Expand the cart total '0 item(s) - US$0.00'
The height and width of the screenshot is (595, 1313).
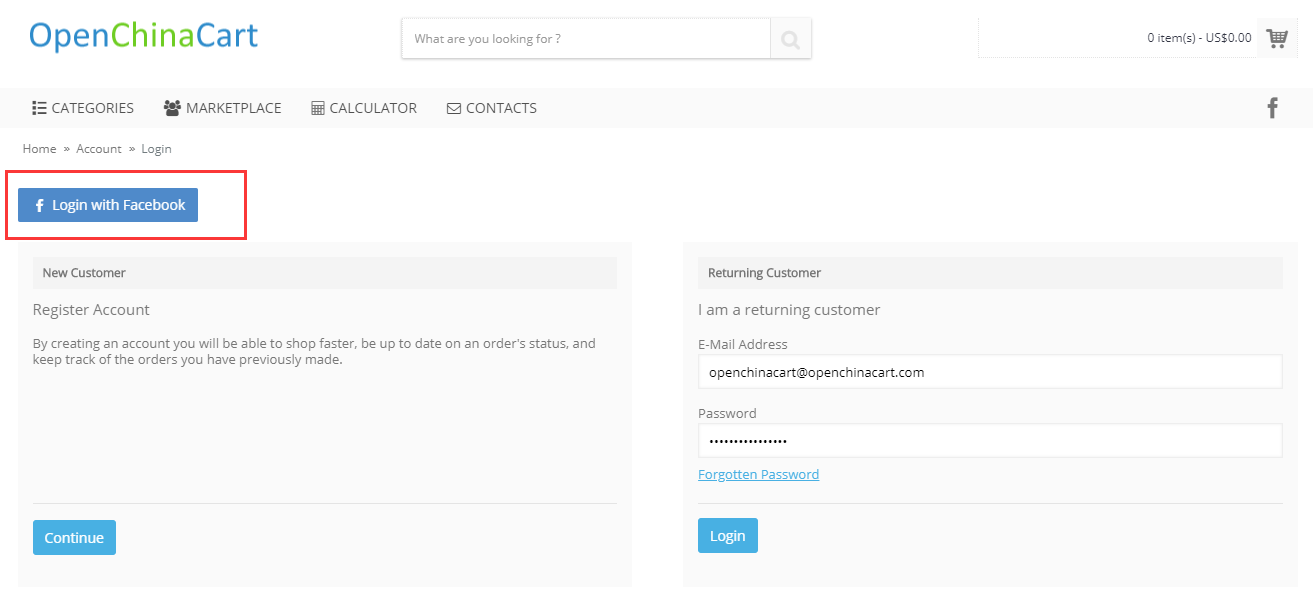point(1199,38)
